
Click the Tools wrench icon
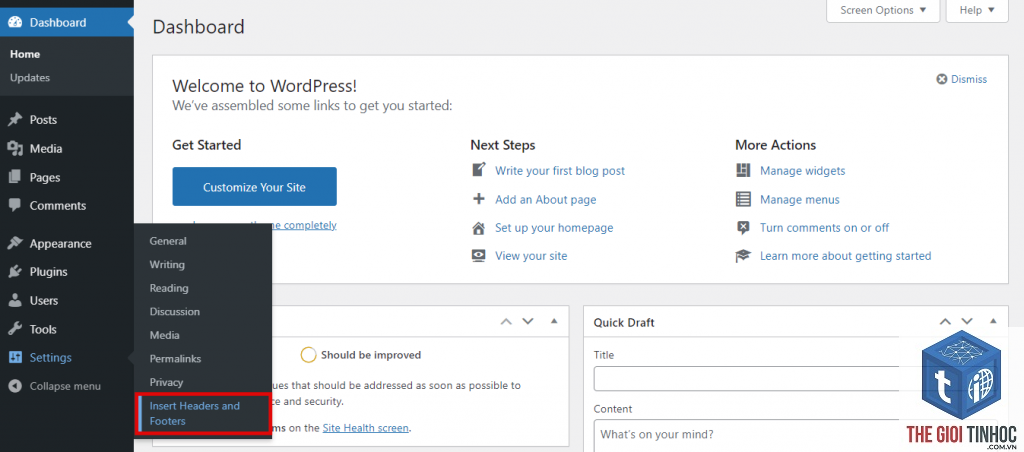pos(15,329)
